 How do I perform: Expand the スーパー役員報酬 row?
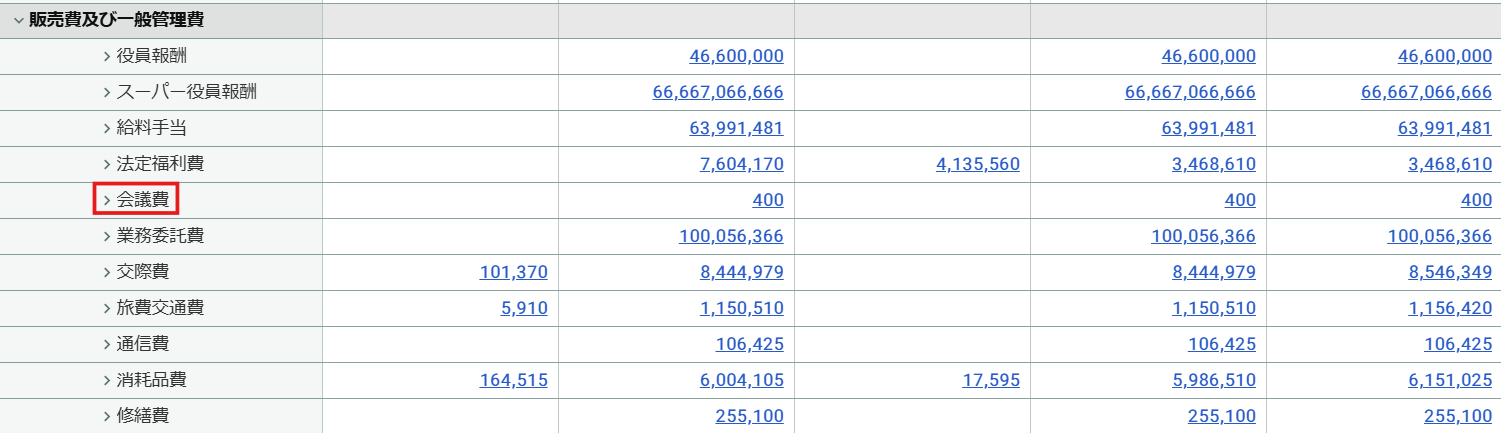click(x=107, y=92)
